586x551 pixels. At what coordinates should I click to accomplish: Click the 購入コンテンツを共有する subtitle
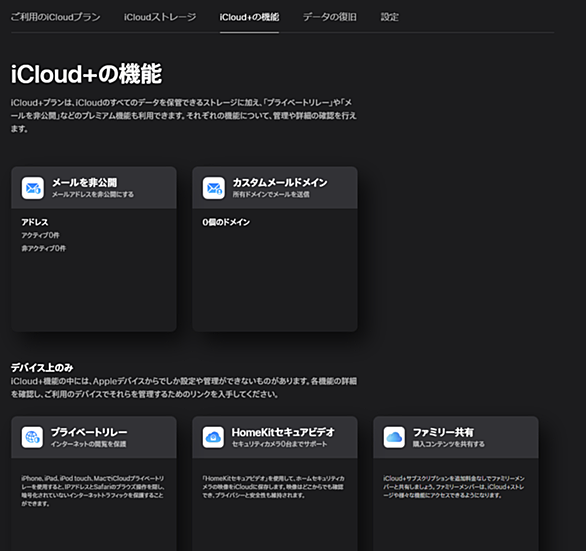(x=449, y=444)
